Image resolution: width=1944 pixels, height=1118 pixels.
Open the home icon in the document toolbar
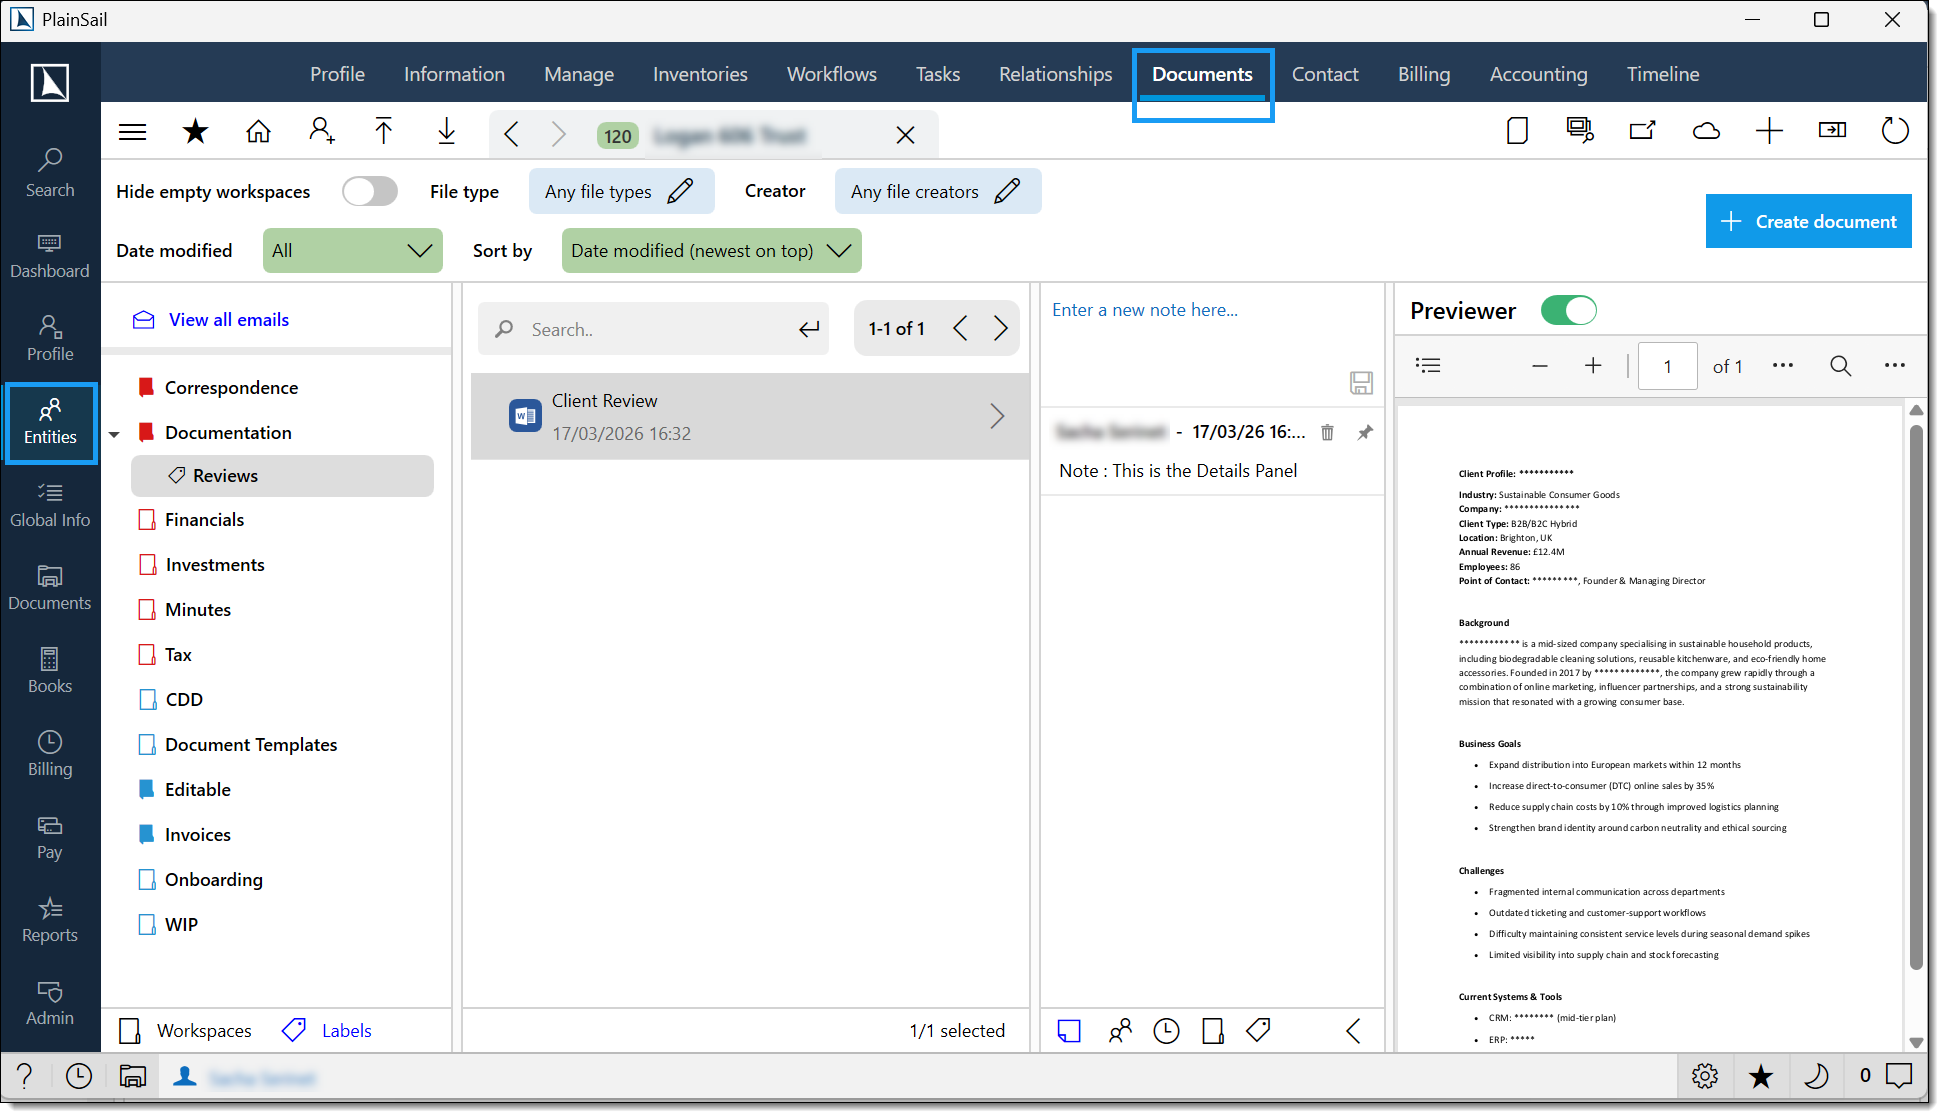[258, 131]
